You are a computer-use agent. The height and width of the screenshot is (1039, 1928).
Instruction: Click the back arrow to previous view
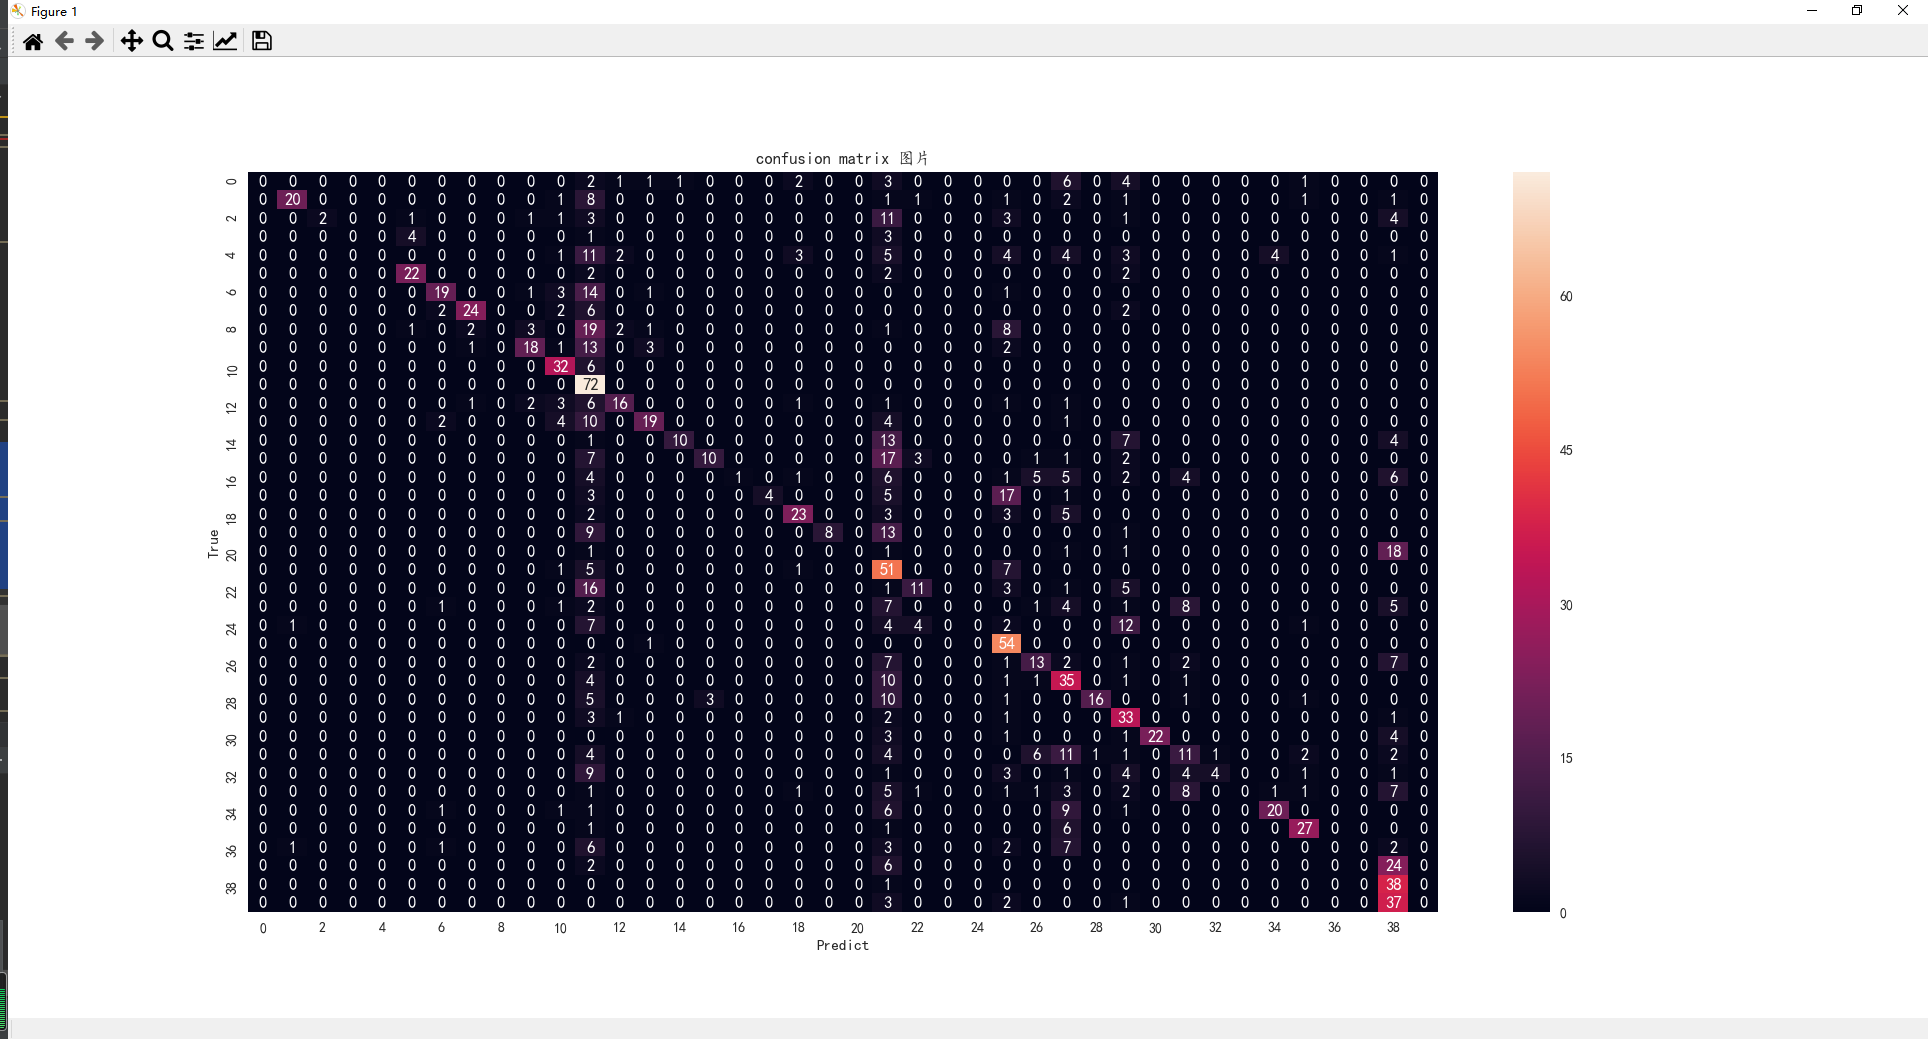[x=64, y=41]
